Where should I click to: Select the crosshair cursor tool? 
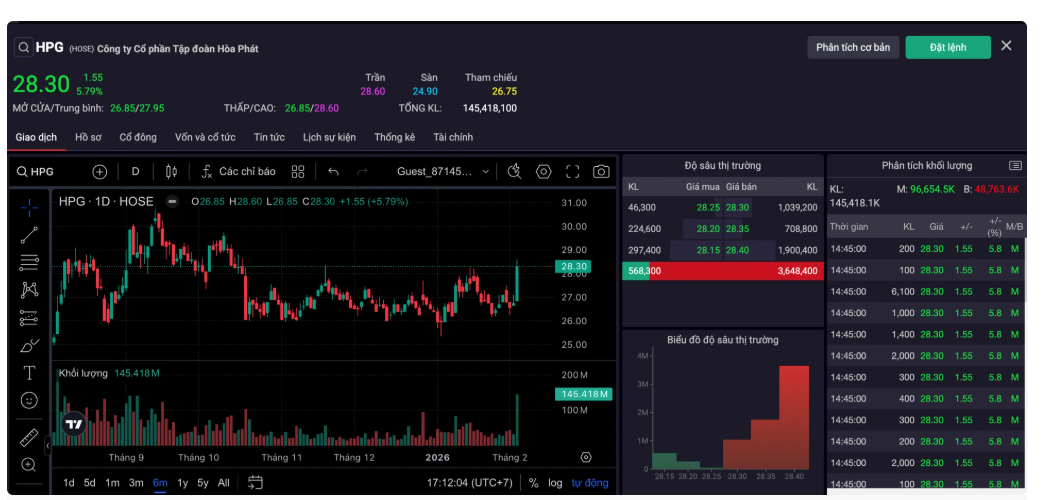pyautogui.click(x=29, y=207)
